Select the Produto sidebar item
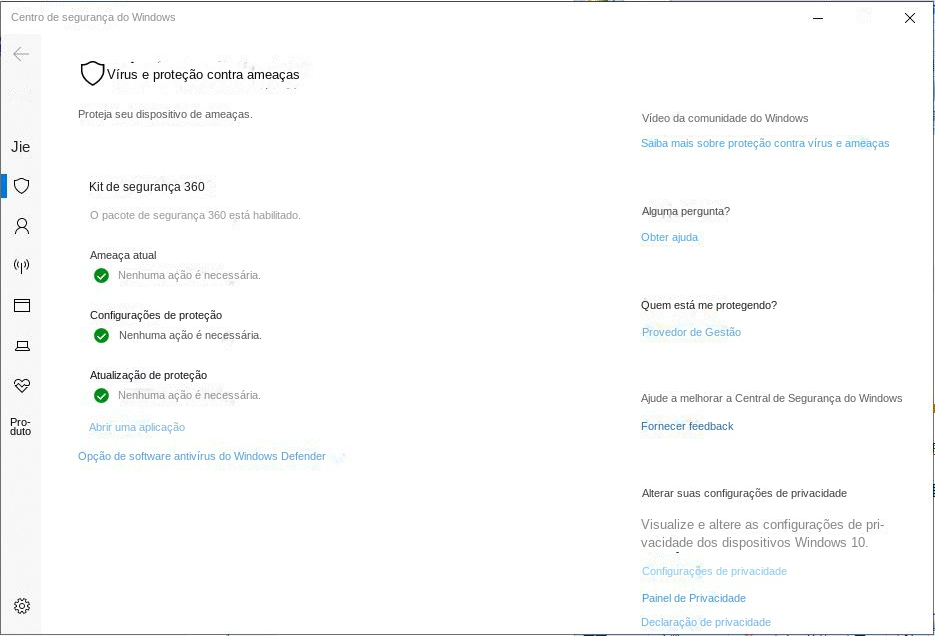The width and height of the screenshot is (935, 636). tap(21, 426)
